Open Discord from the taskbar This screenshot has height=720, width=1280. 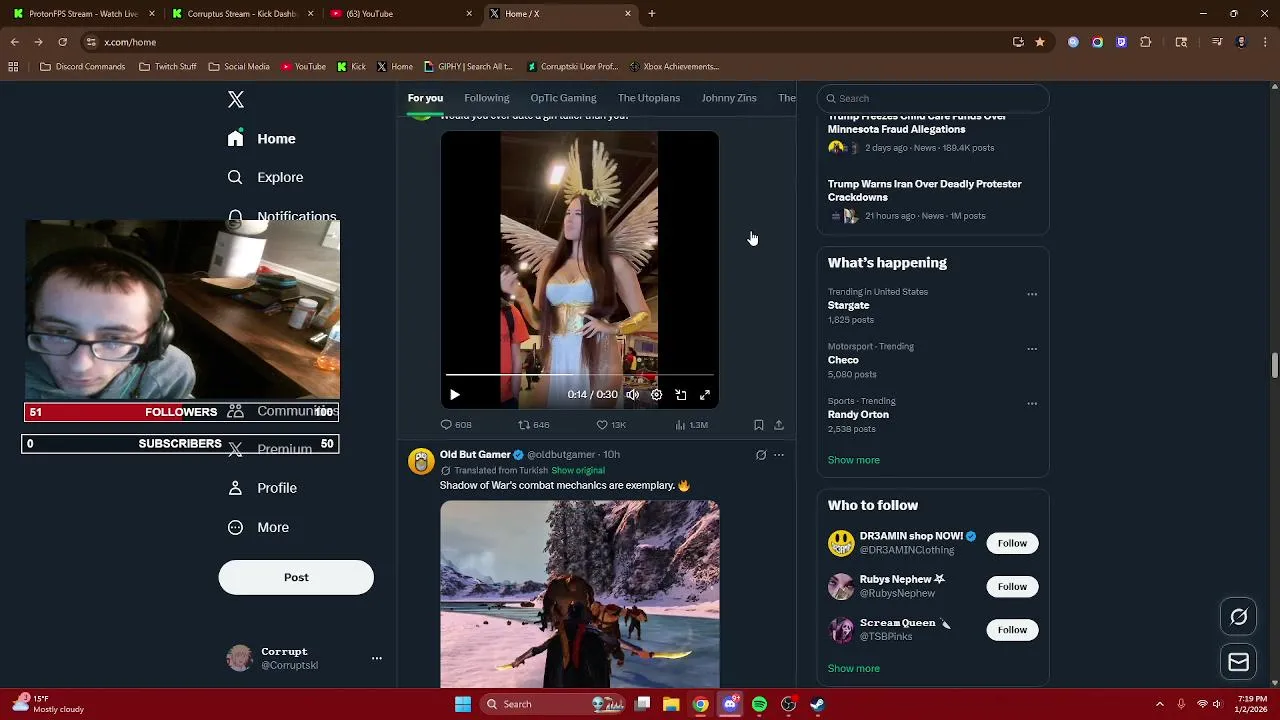730,704
